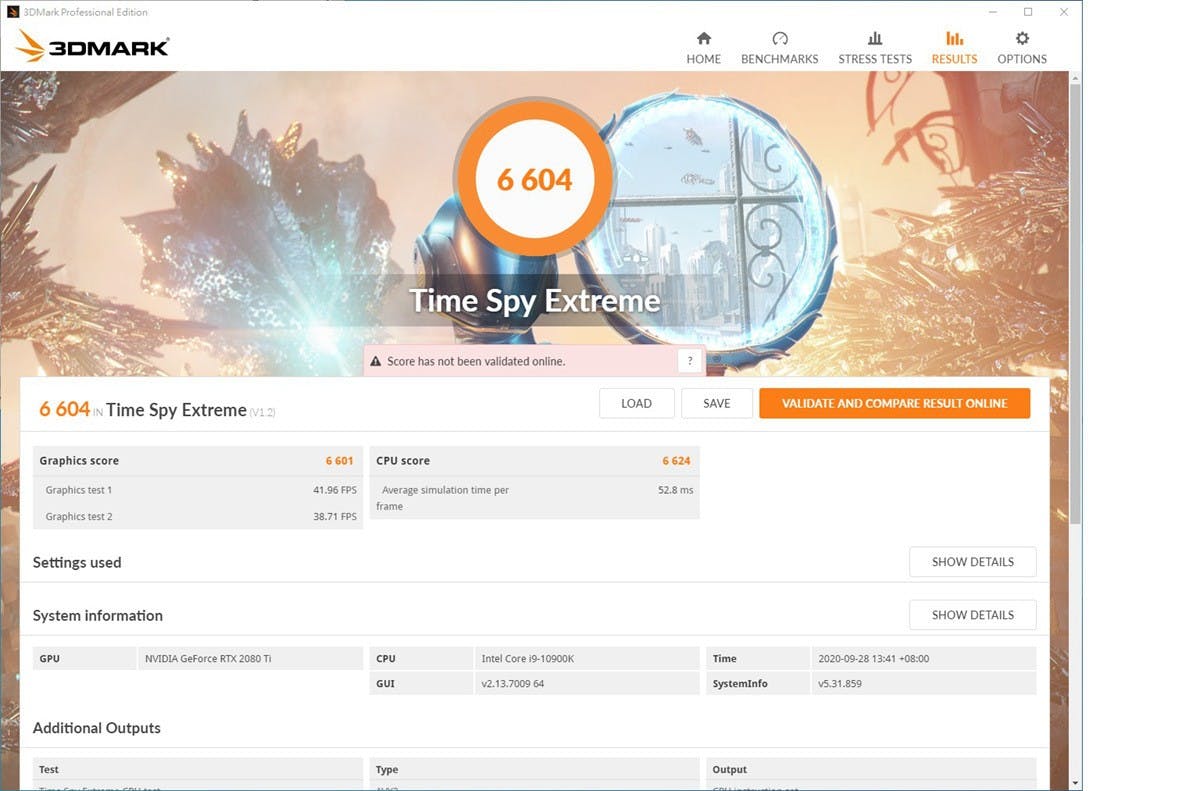Select the Graphics test 2 row label
The height and width of the screenshot is (791, 1200).
pos(79,517)
